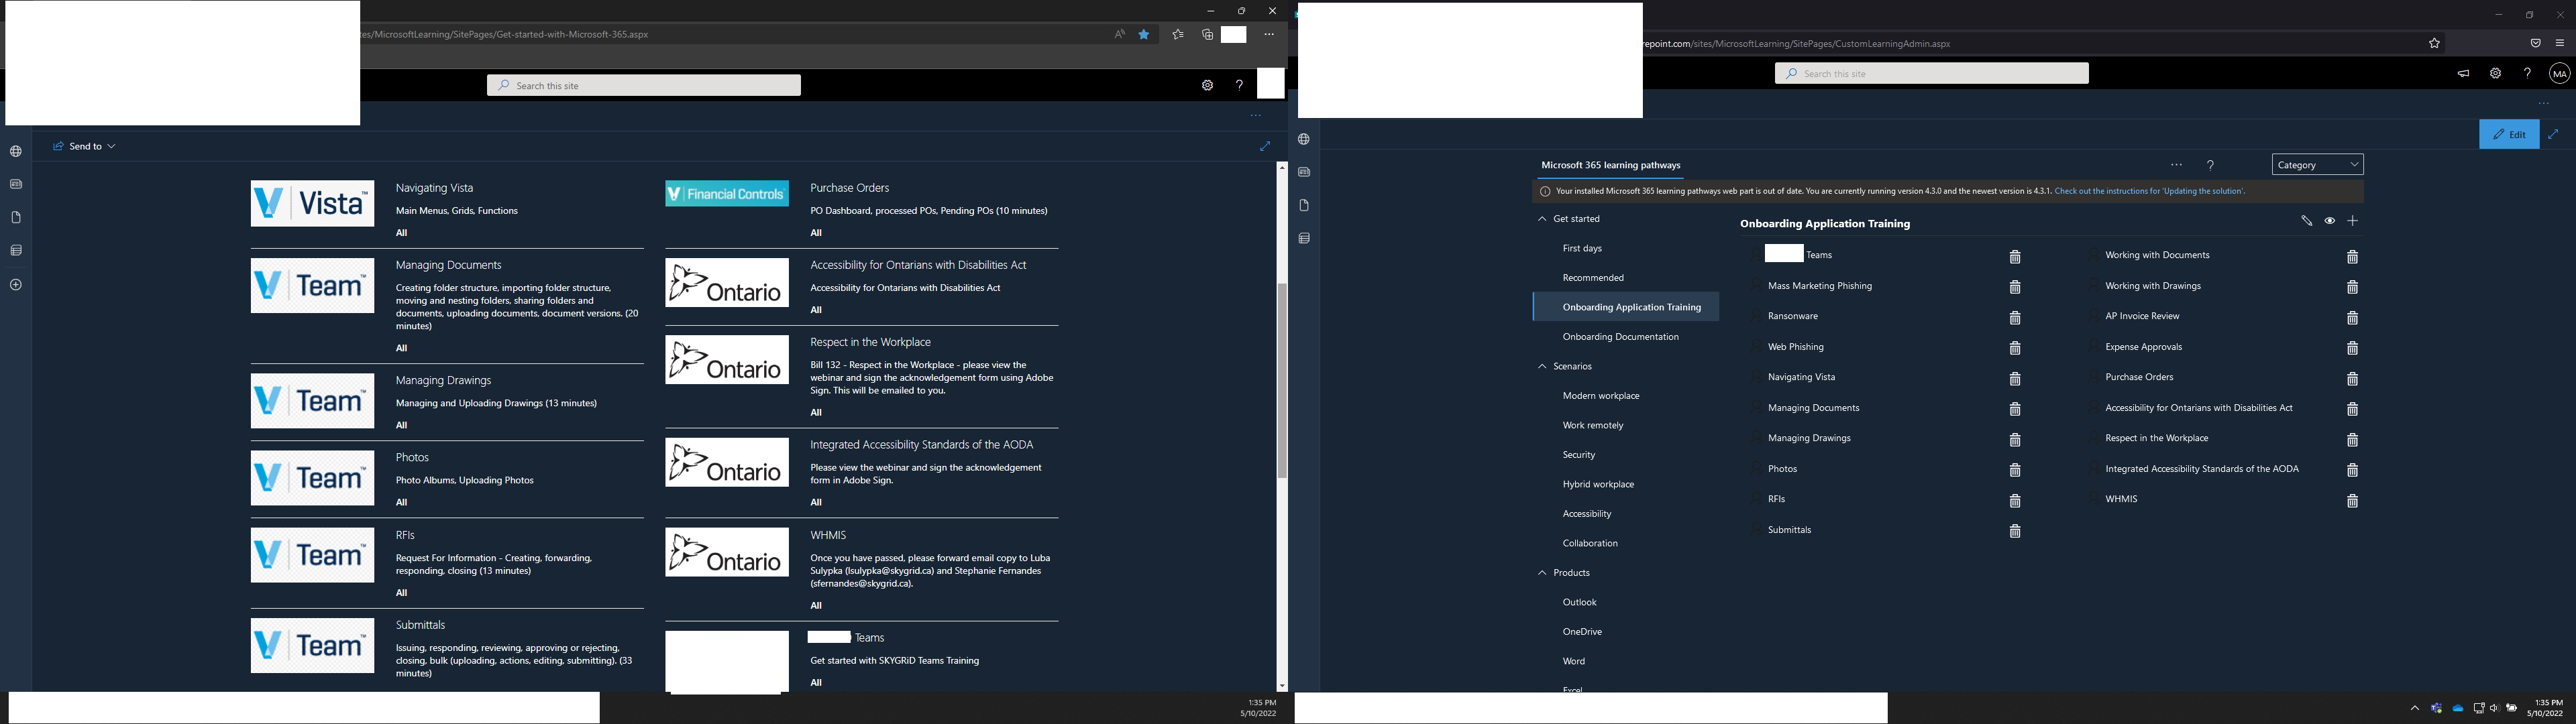
Task: Click Search this site box in left window
Action: click(644, 86)
